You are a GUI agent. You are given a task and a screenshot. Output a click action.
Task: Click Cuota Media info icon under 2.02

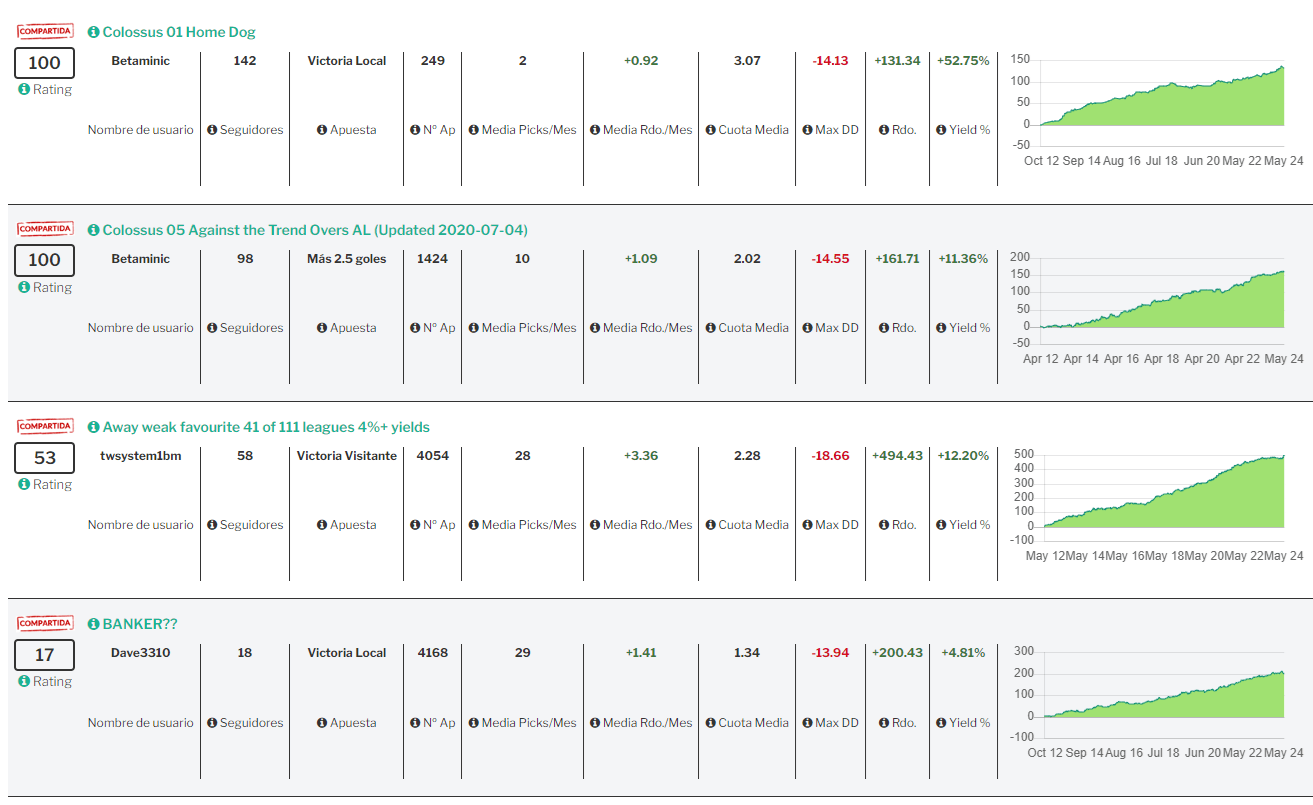pyautogui.click(x=710, y=328)
